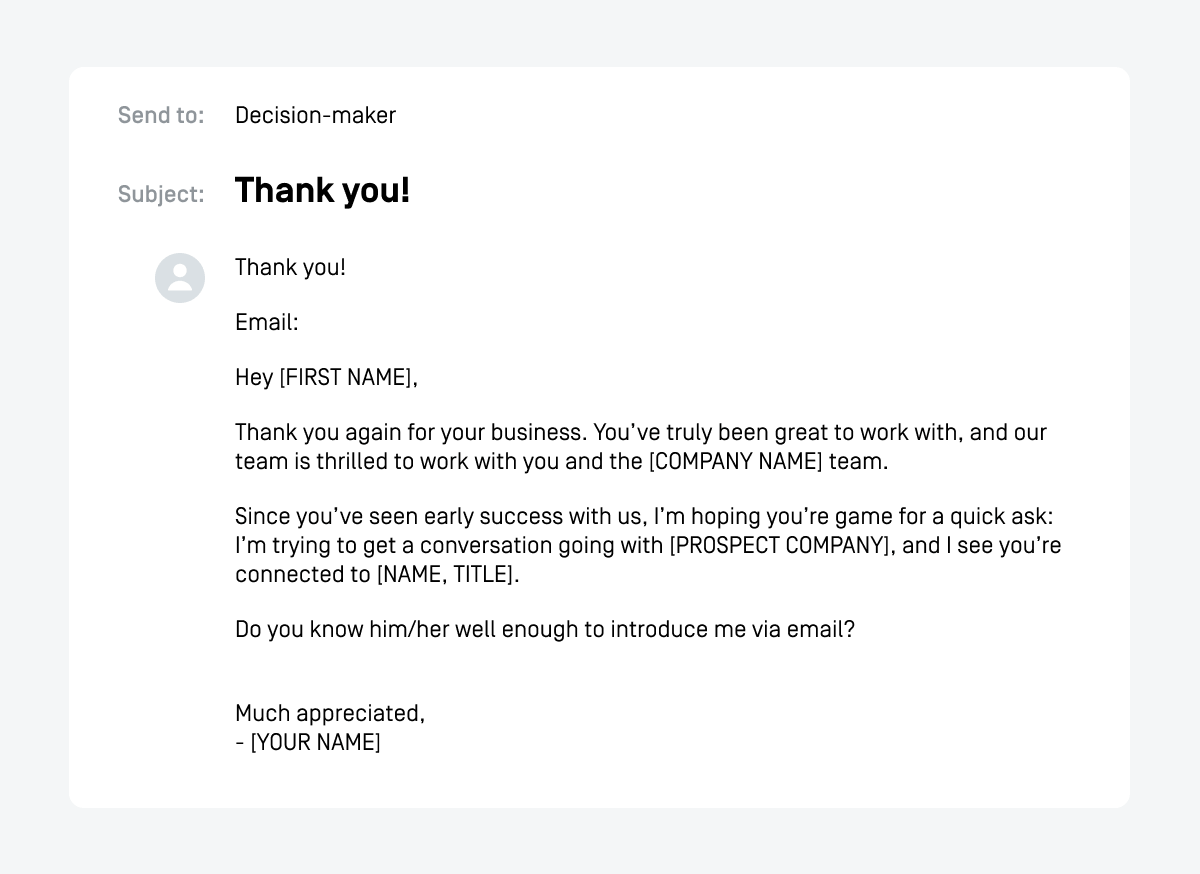Select the [COMPANY NAME] placeholder
1200x874 pixels.
pyautogui.click(x=736, y=462)
